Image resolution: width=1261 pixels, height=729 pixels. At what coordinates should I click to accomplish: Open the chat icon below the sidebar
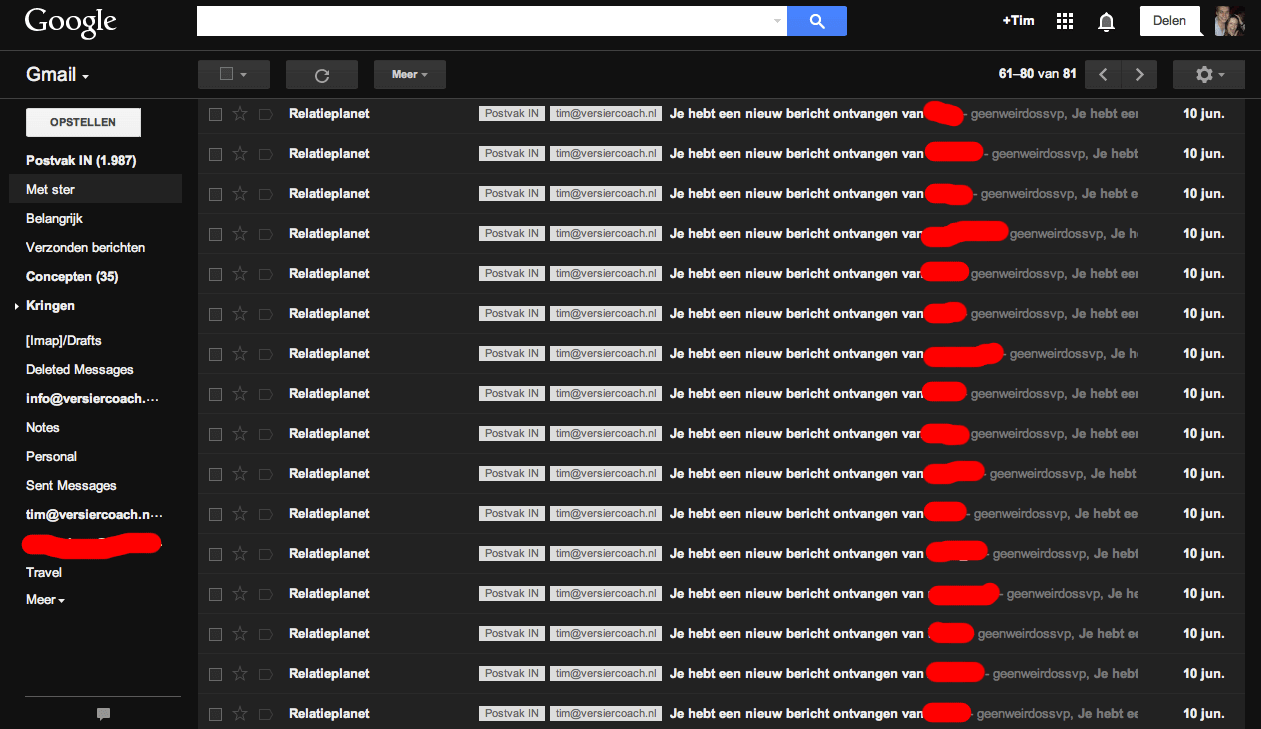point(103,714)
